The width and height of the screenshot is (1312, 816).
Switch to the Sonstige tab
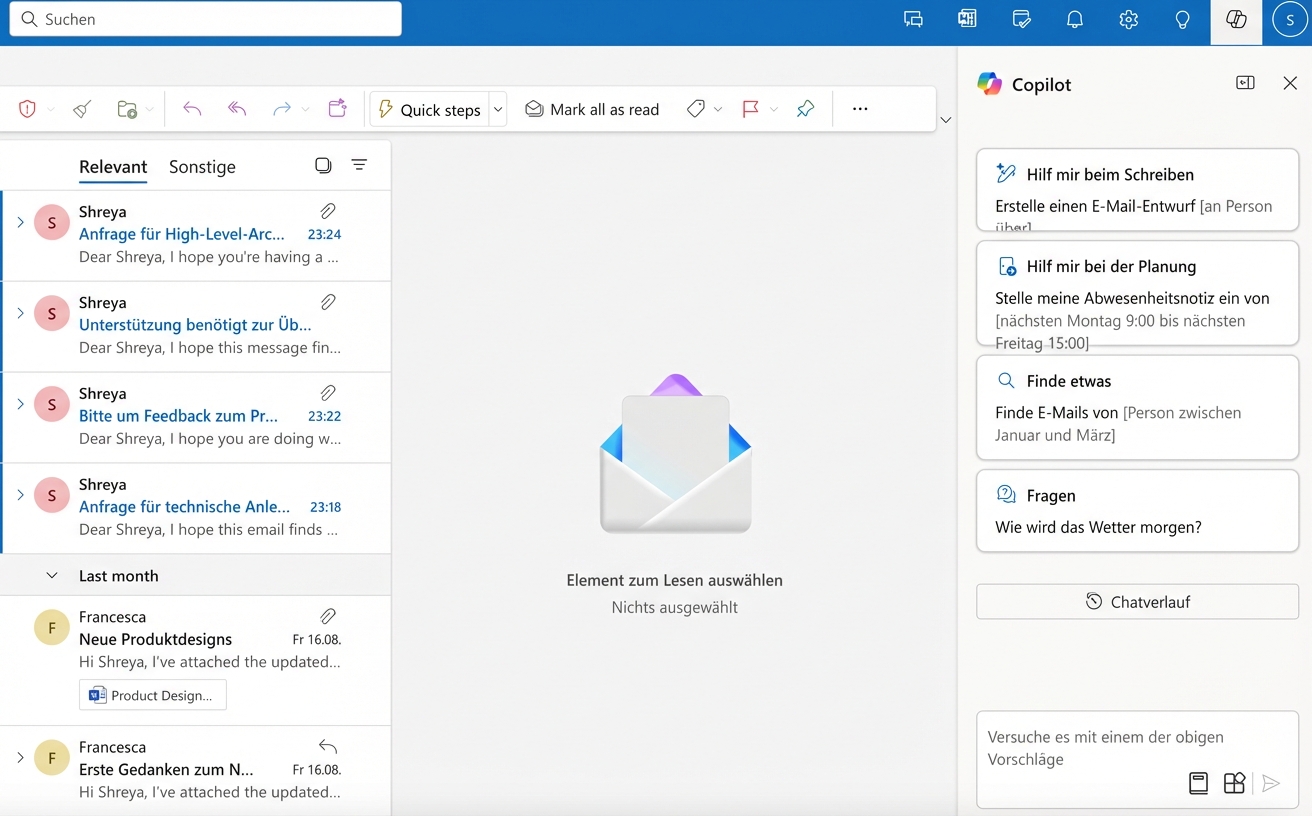click(202, 167)
